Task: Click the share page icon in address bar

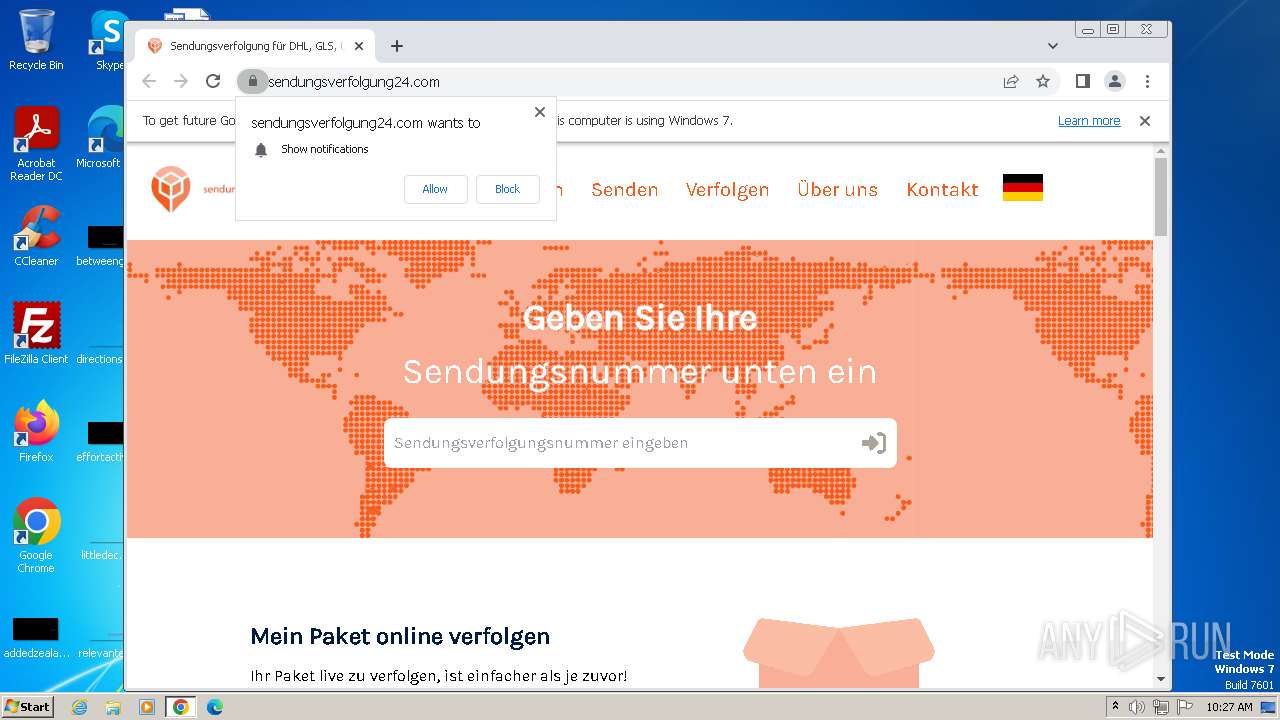Action: (1011, 81)
